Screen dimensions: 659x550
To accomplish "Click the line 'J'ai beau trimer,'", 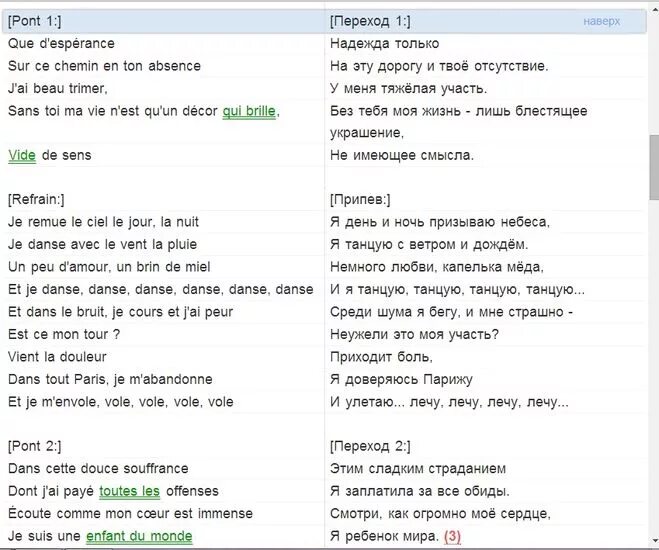I will [x=58, y=88].
